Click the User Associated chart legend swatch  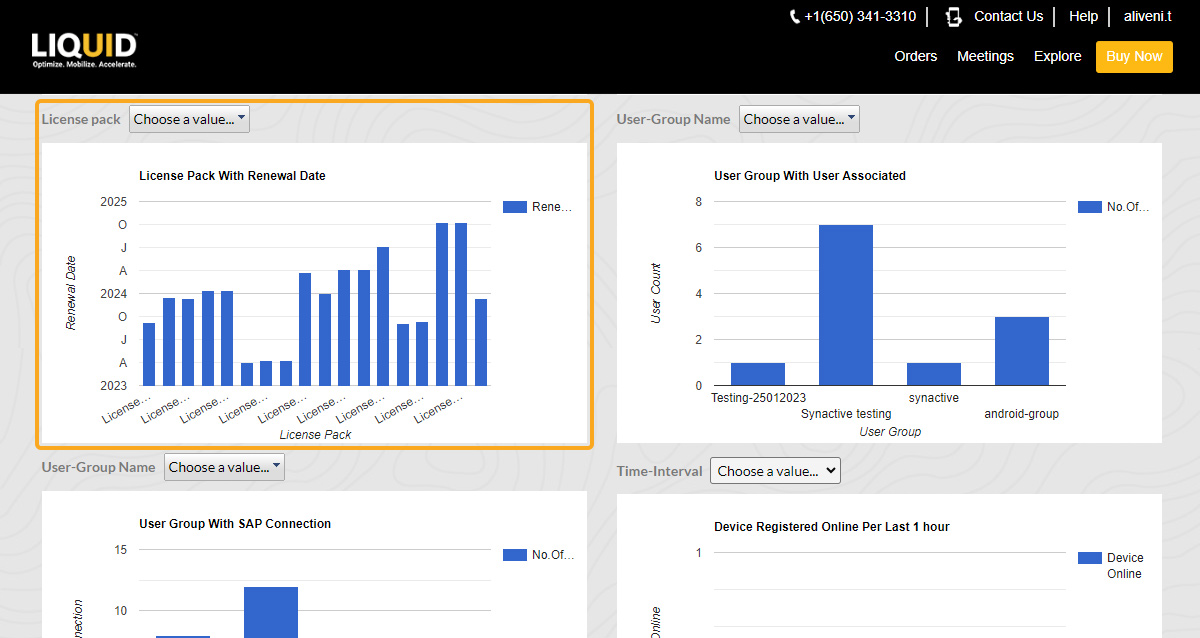tap(1089, 207)
